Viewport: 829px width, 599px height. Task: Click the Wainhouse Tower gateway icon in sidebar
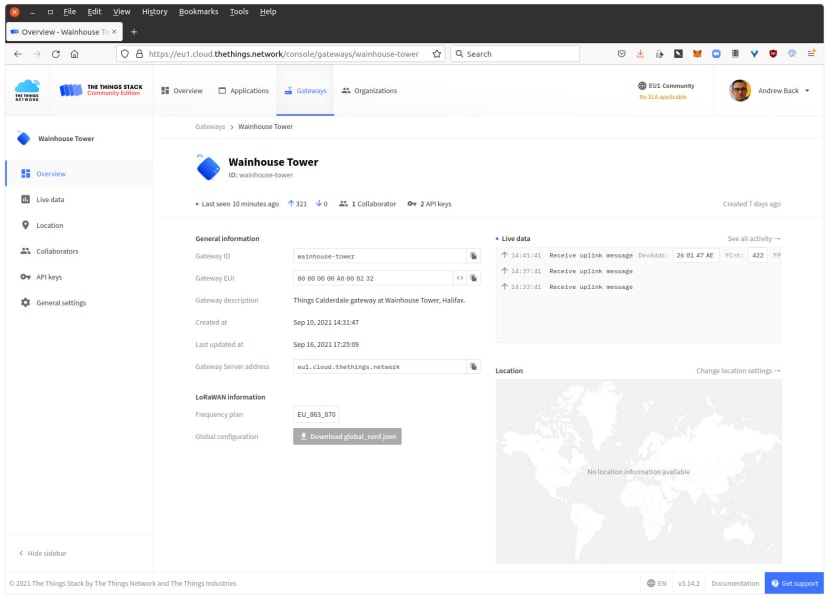(x=24, y=139)
